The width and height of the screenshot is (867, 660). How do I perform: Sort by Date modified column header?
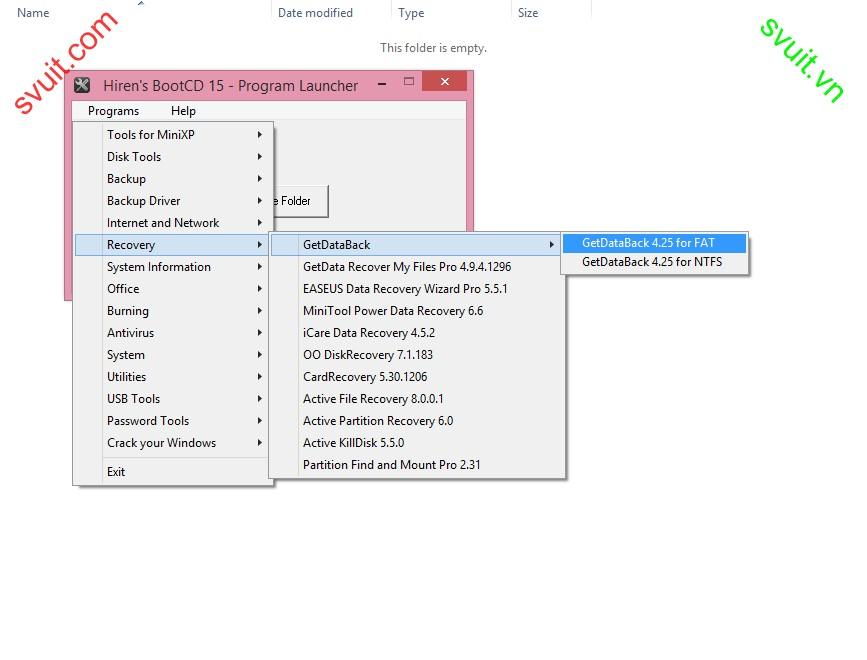(x=315, y=13)
